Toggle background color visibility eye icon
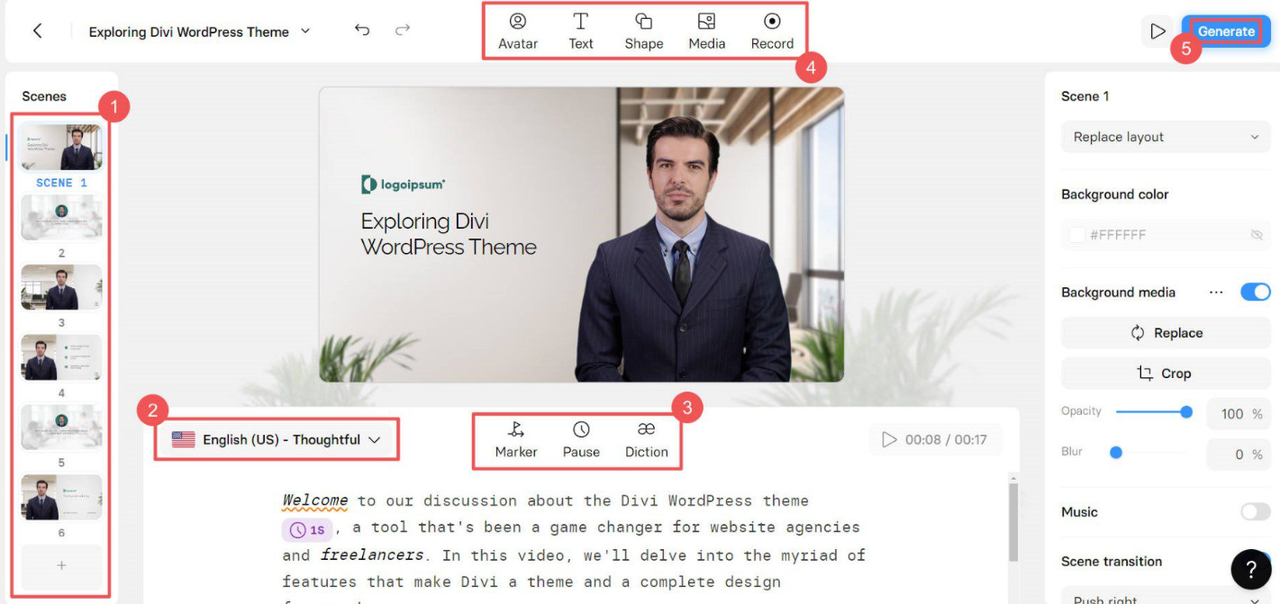The height and width of the screenshot is (604, 1280). pos(1257,235)
